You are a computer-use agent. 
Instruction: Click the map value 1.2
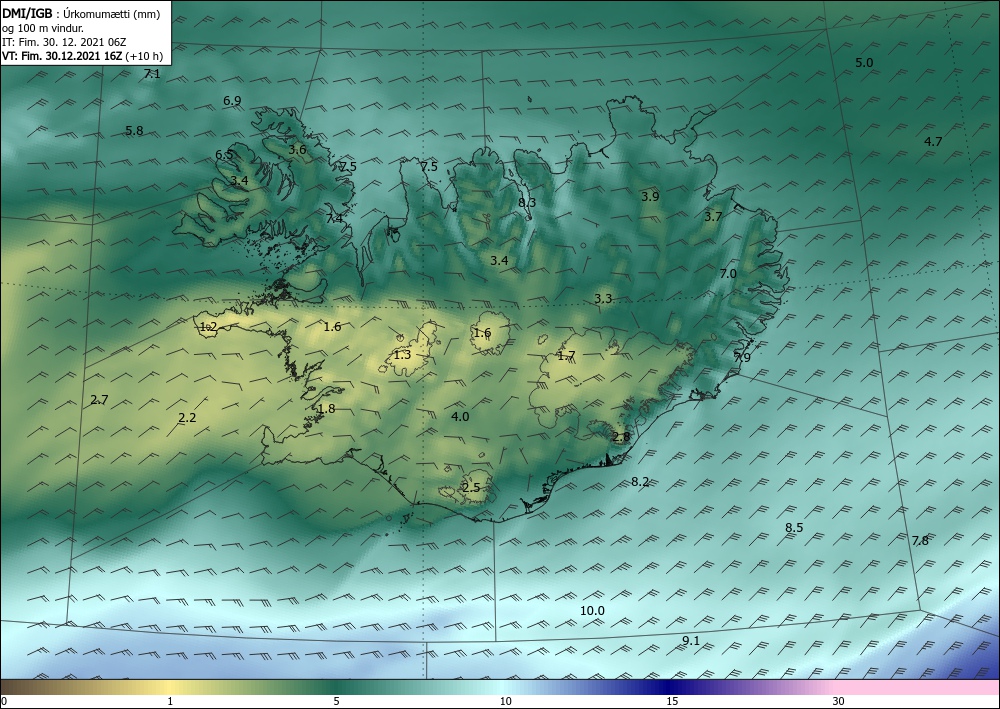209,327
